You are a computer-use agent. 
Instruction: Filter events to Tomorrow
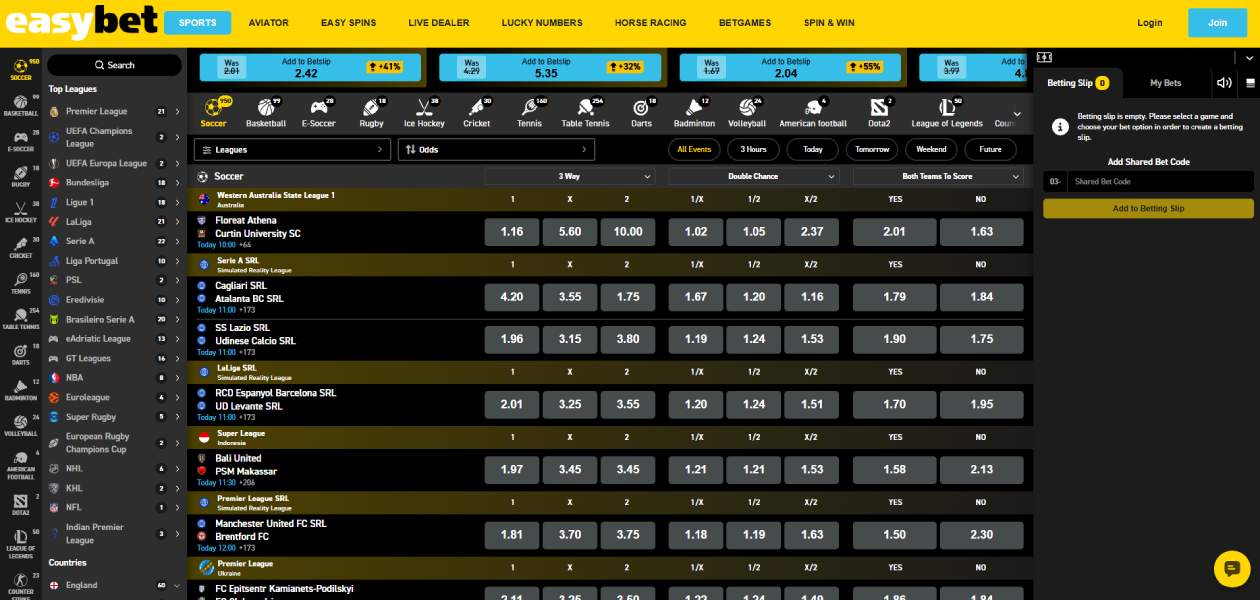[x=872, y=149]
